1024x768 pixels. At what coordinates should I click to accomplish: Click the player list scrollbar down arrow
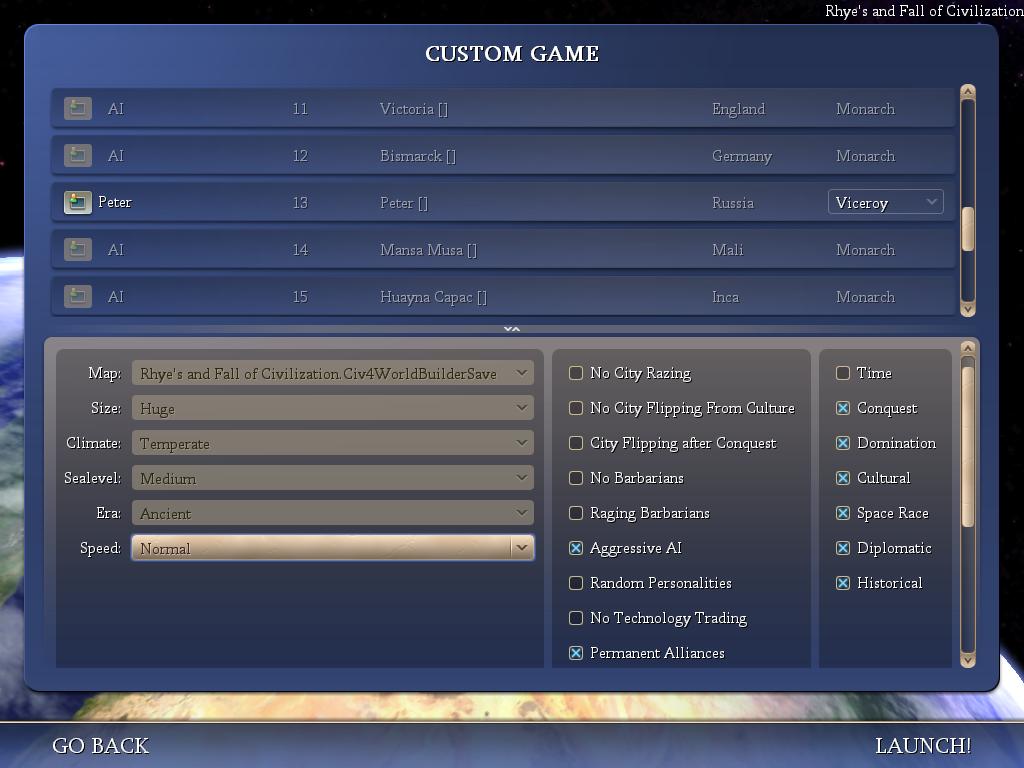click(x=968, y=310)
